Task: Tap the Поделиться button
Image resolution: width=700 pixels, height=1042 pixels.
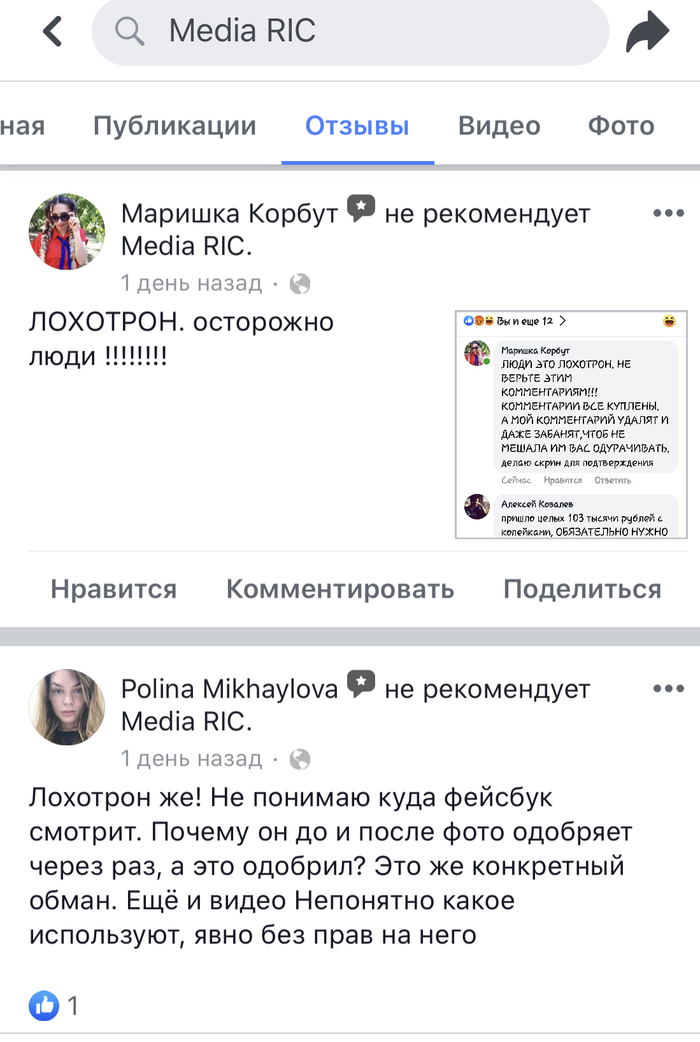Action: pyautogui.click(x=582, y=589)
